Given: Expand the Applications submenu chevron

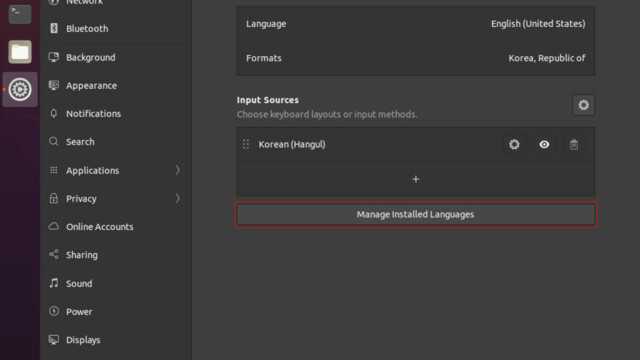Looking at the screenshot, I should point(178,170).
